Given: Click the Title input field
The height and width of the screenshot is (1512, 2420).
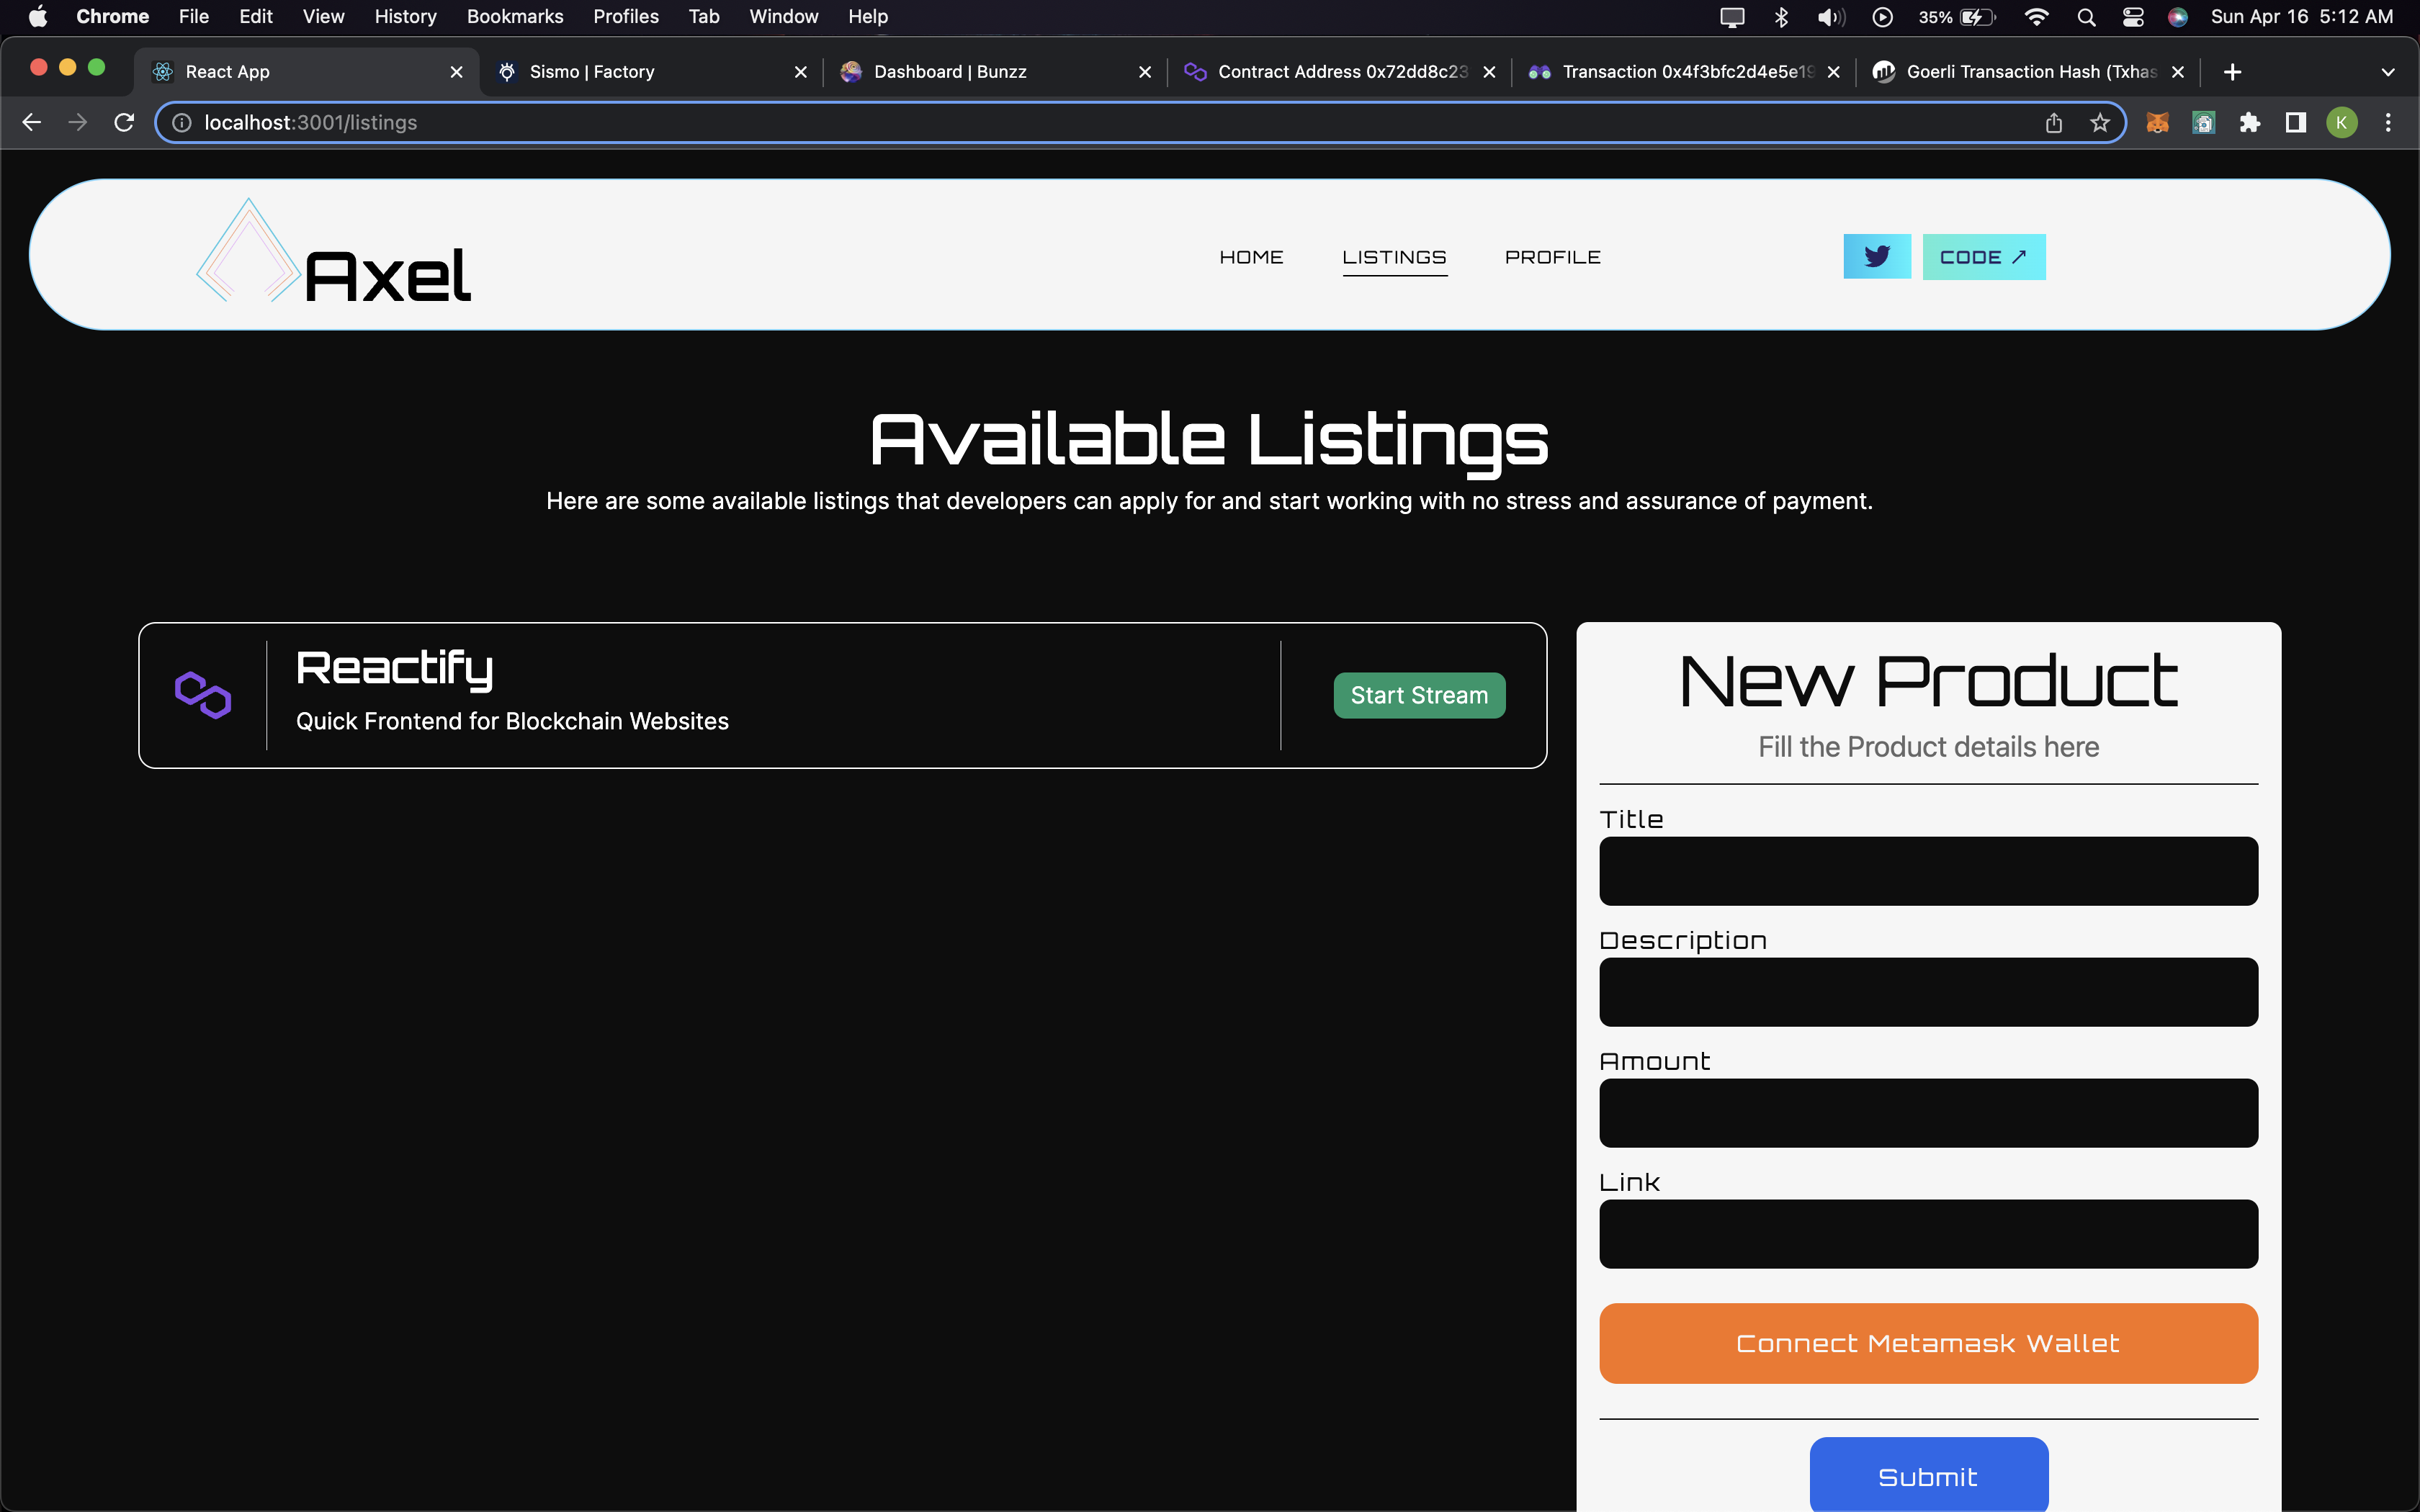Looking at the screenshot, I should [1929, 871].
